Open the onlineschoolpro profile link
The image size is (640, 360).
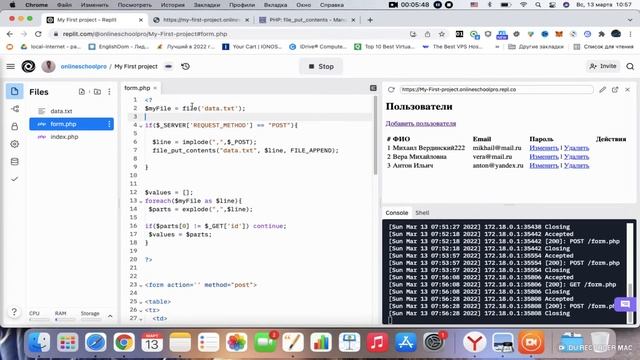coord(84,66)
